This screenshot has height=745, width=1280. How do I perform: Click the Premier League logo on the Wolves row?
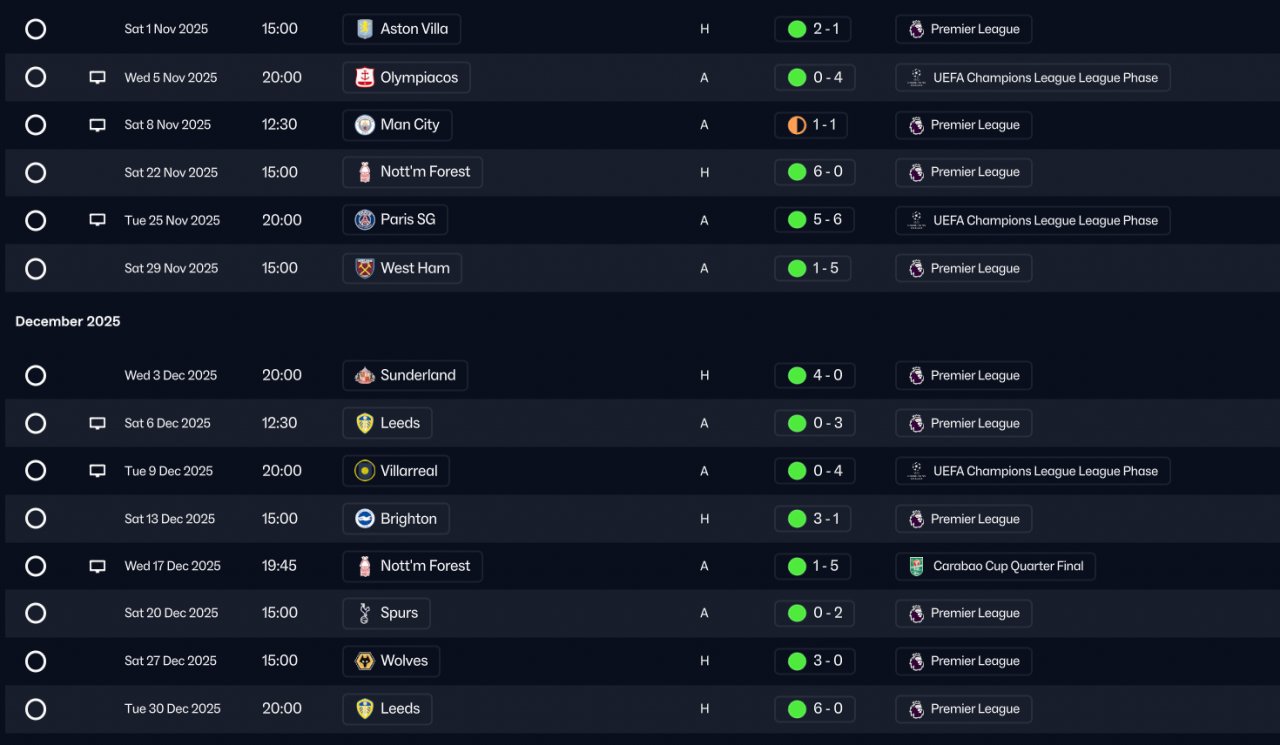pos(916,661)
